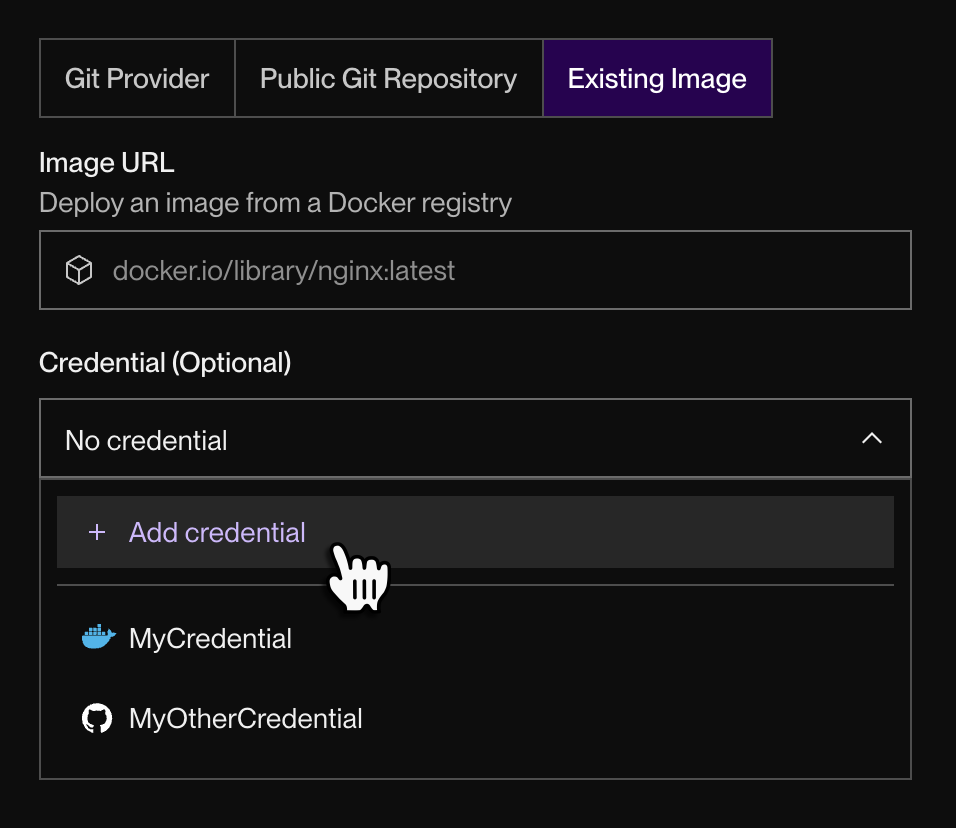Screen dimensions: 956x828
Task: Select MyCredential from the credential list
Action: 210,639
